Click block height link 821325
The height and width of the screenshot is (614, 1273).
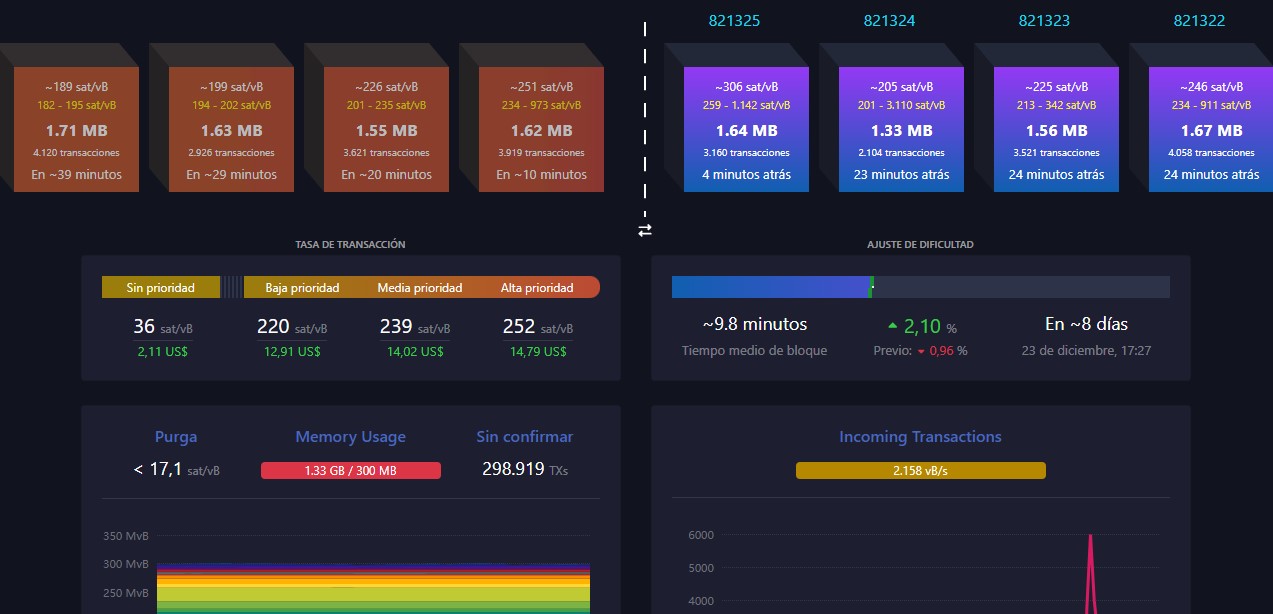(734, 20)
